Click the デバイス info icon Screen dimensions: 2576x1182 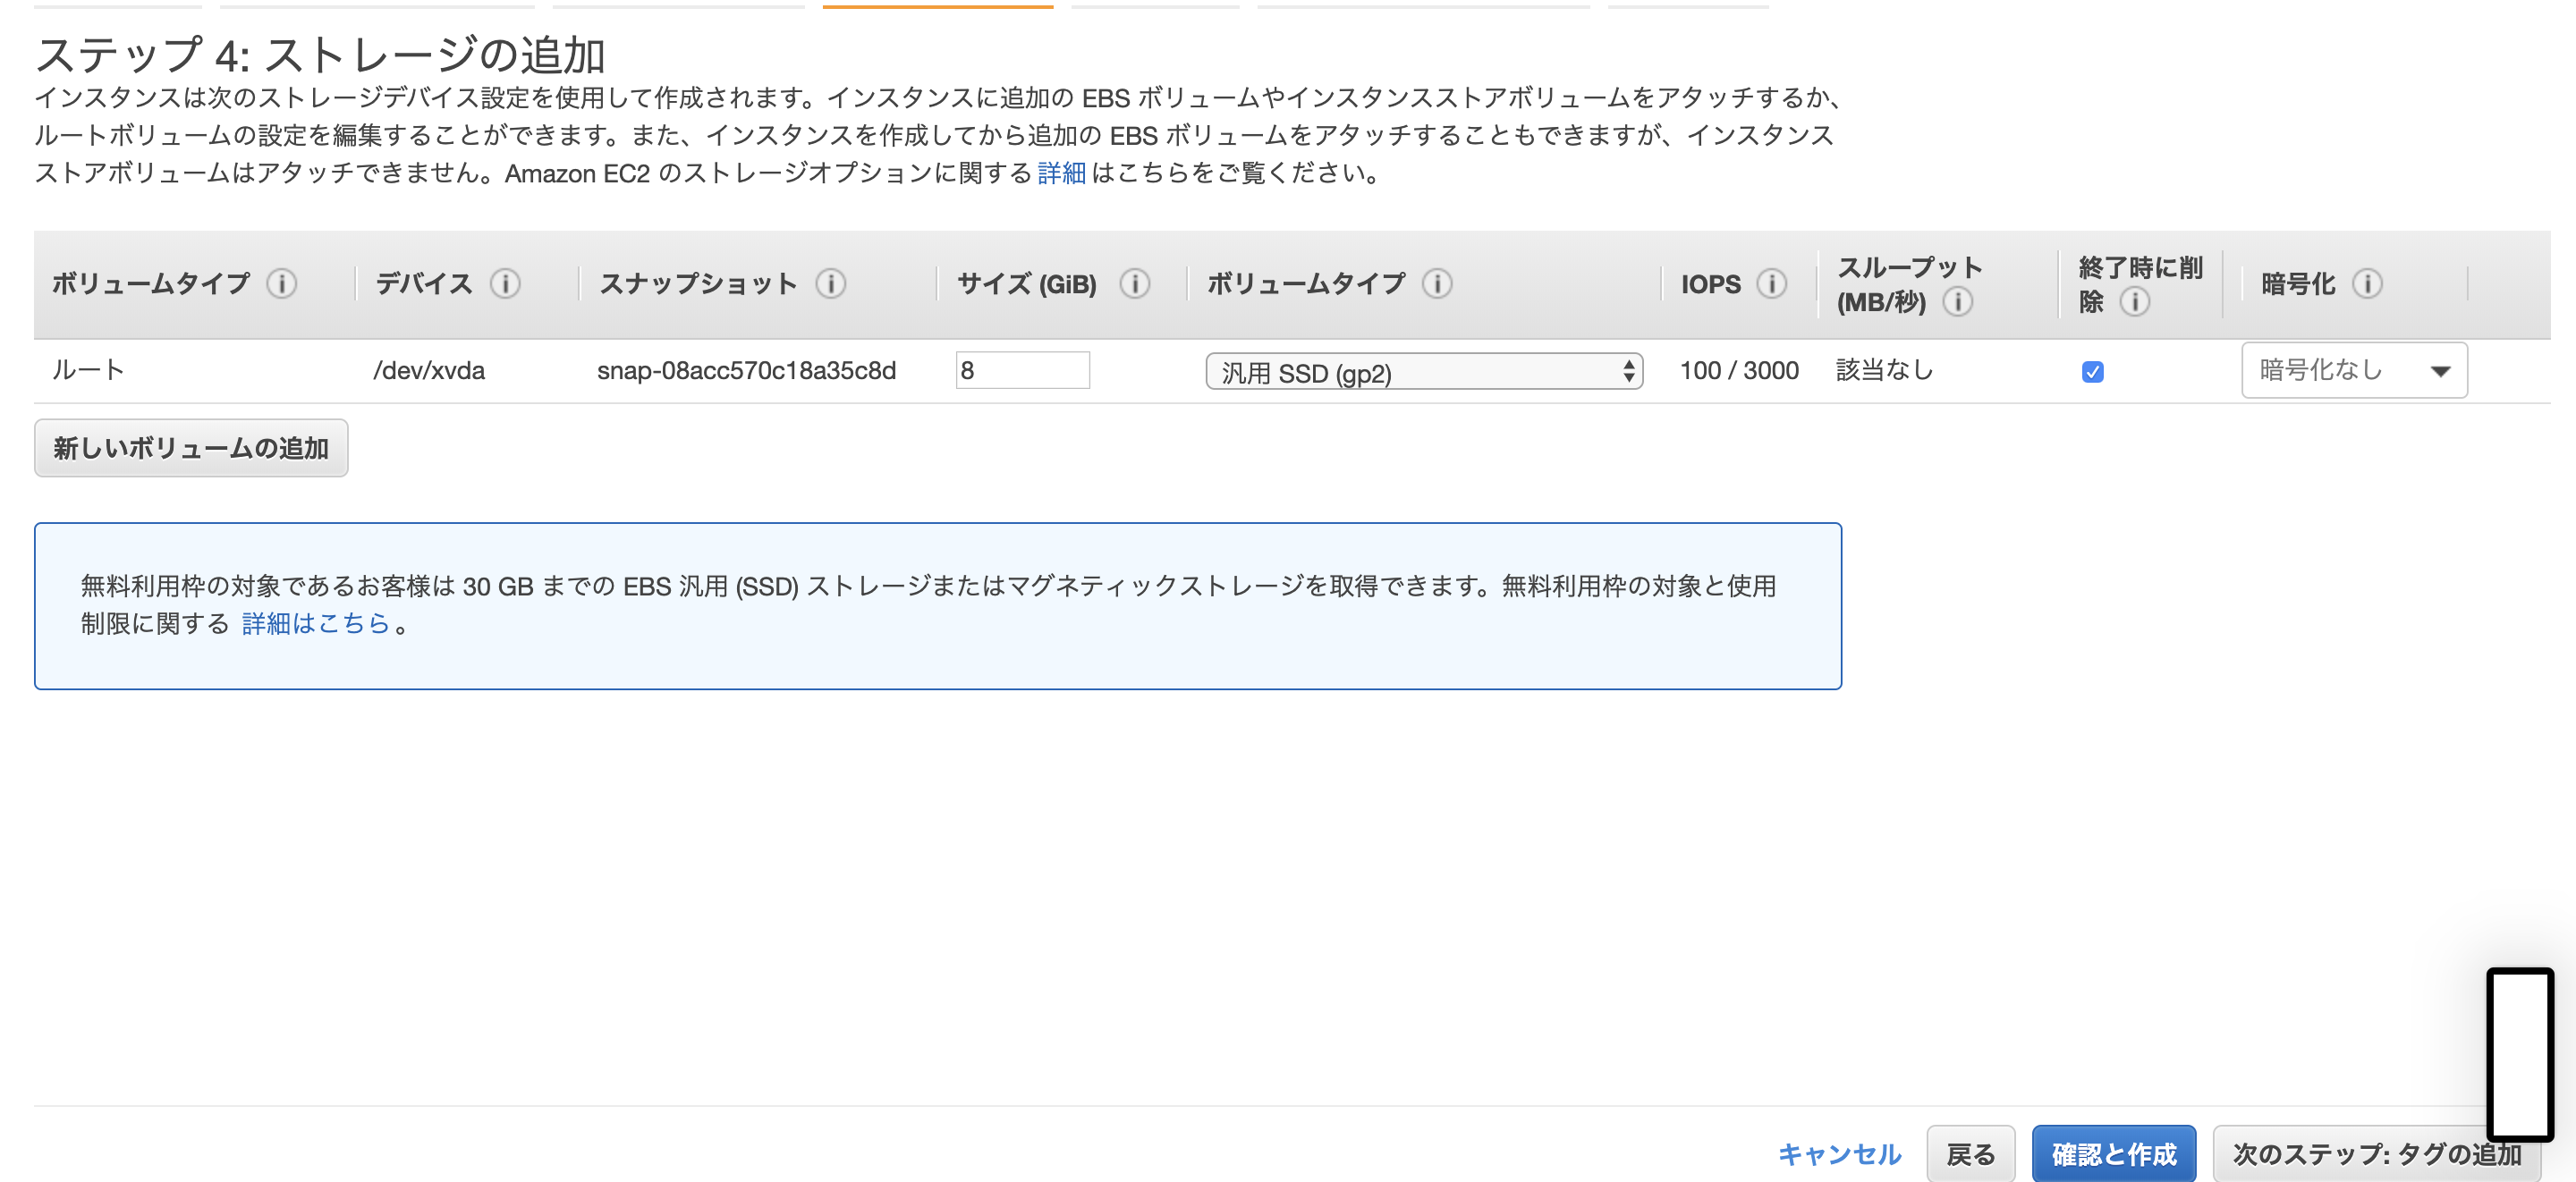click(507, 283)
